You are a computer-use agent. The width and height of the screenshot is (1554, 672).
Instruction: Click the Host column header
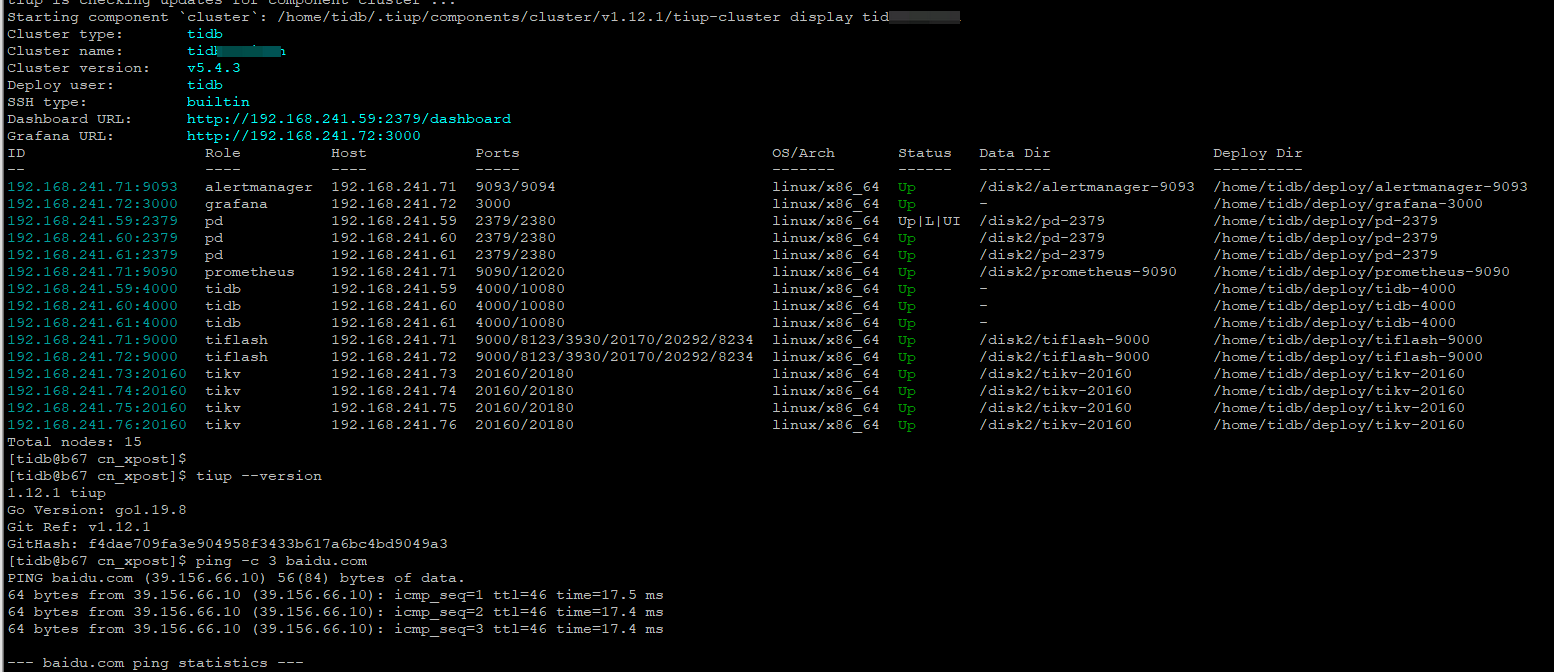point(349,153)
